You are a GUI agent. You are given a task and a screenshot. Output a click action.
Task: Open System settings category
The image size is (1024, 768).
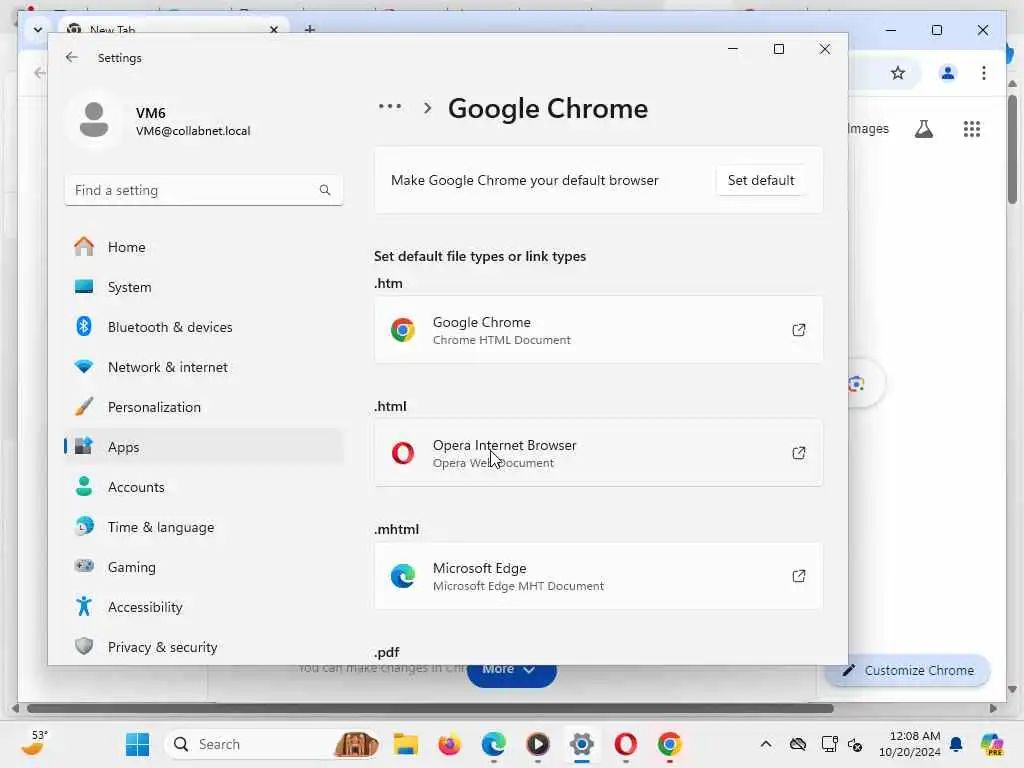pyautogui.click(x=204, y=287)
